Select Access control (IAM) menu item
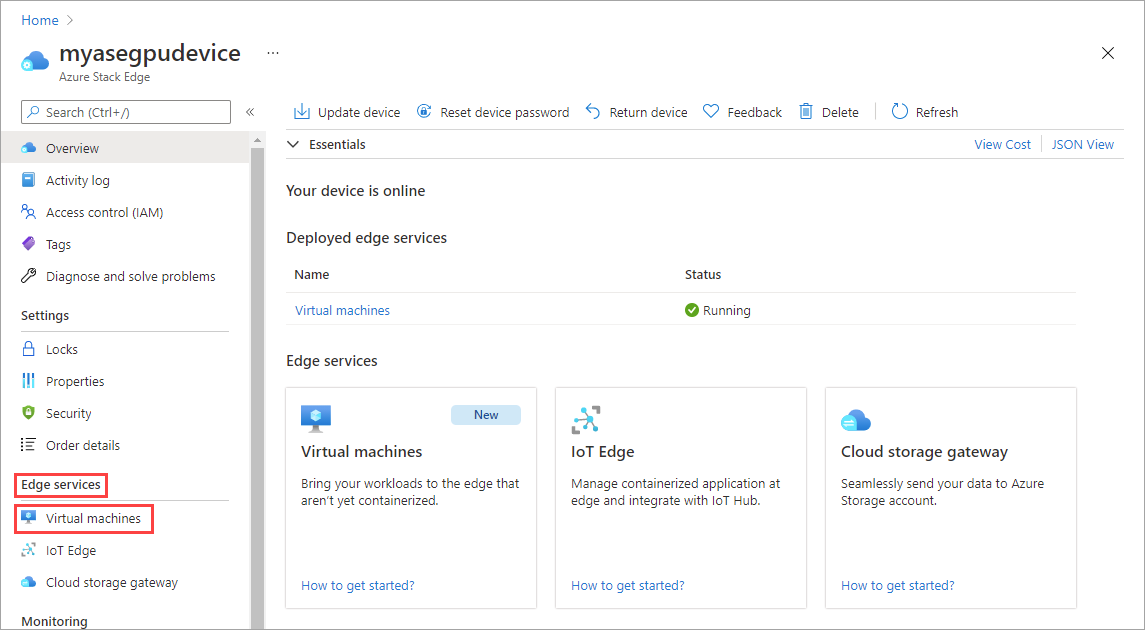Viewport: 1145px width, 630px height. pyautogui.click(x=104, y=212)
